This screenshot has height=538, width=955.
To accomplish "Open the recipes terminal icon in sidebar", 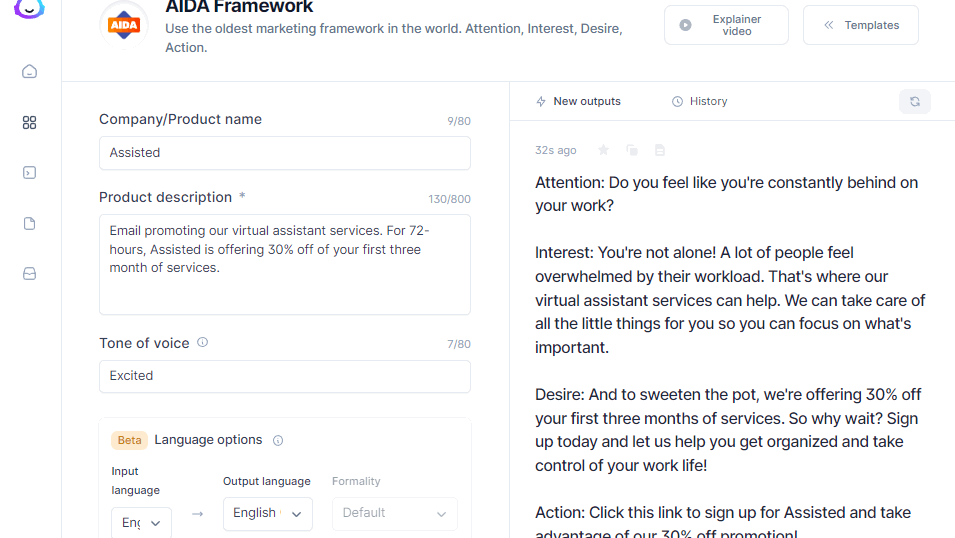I will [29, 172].
